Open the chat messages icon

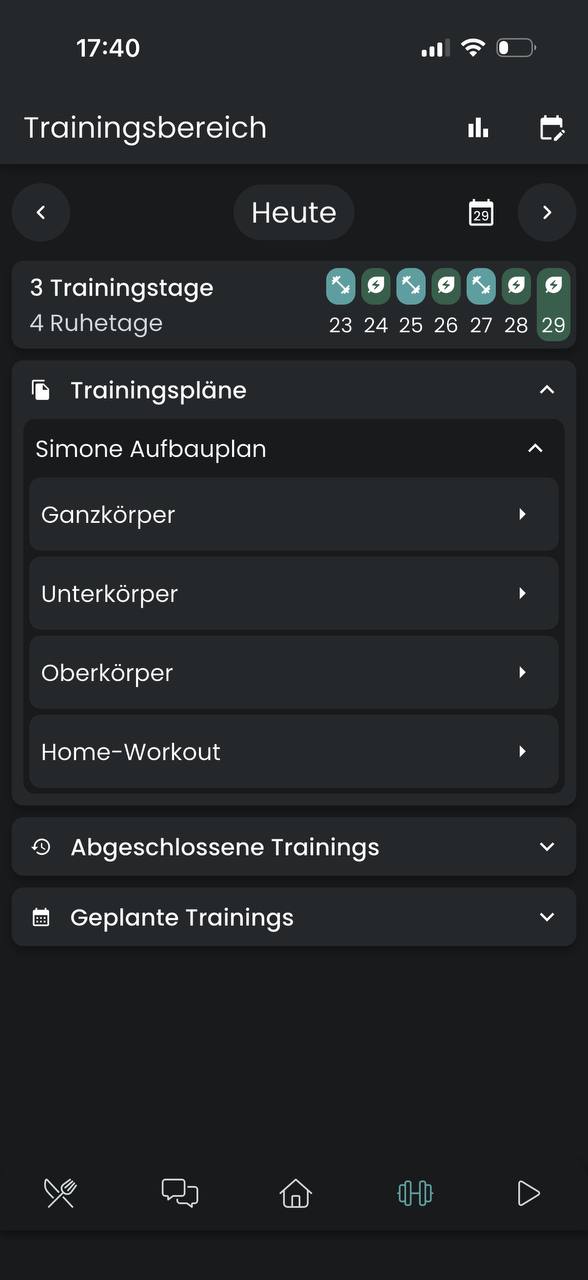click(x=179, y=1192)
